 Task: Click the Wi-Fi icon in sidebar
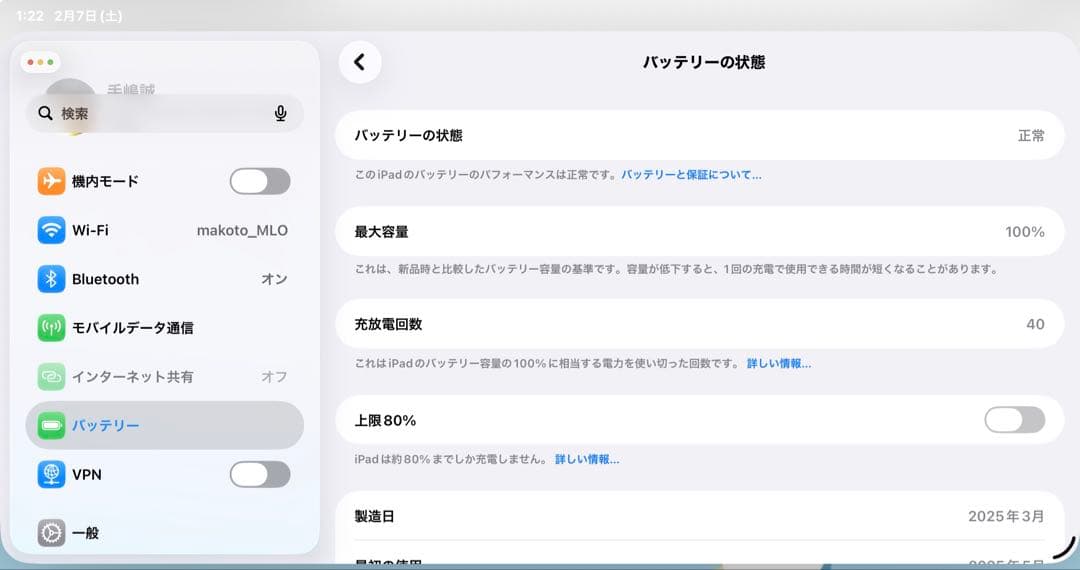click(51, 230)
